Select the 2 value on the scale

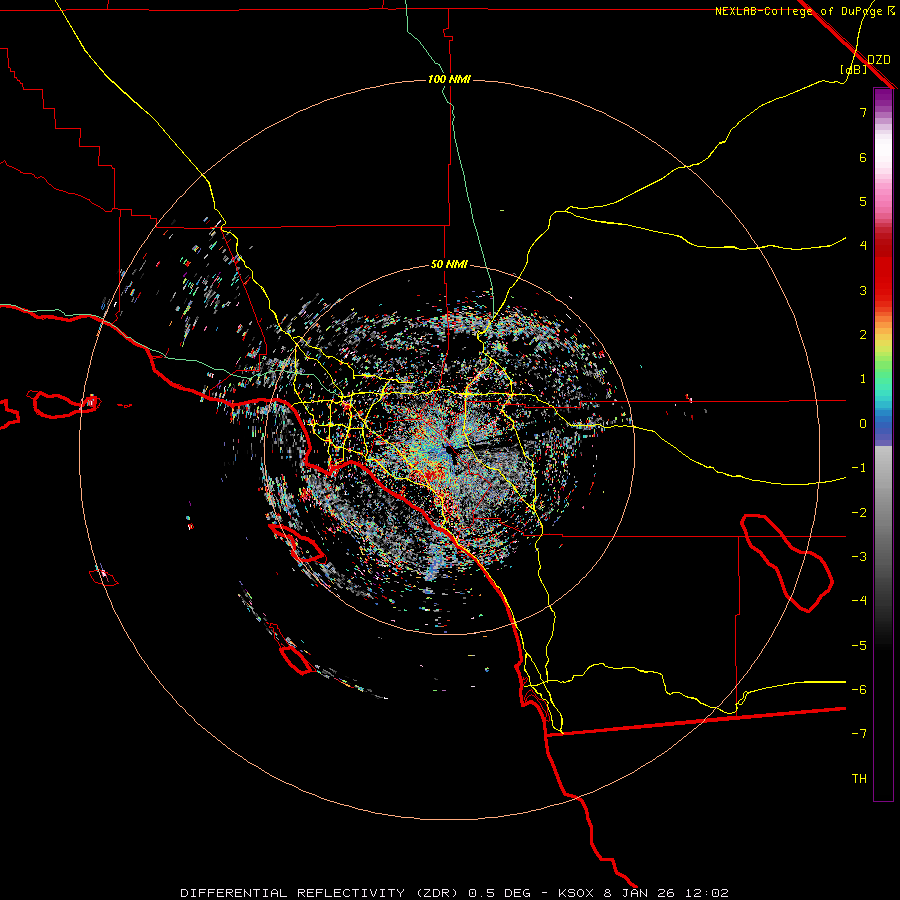click(x=863, y=335)
